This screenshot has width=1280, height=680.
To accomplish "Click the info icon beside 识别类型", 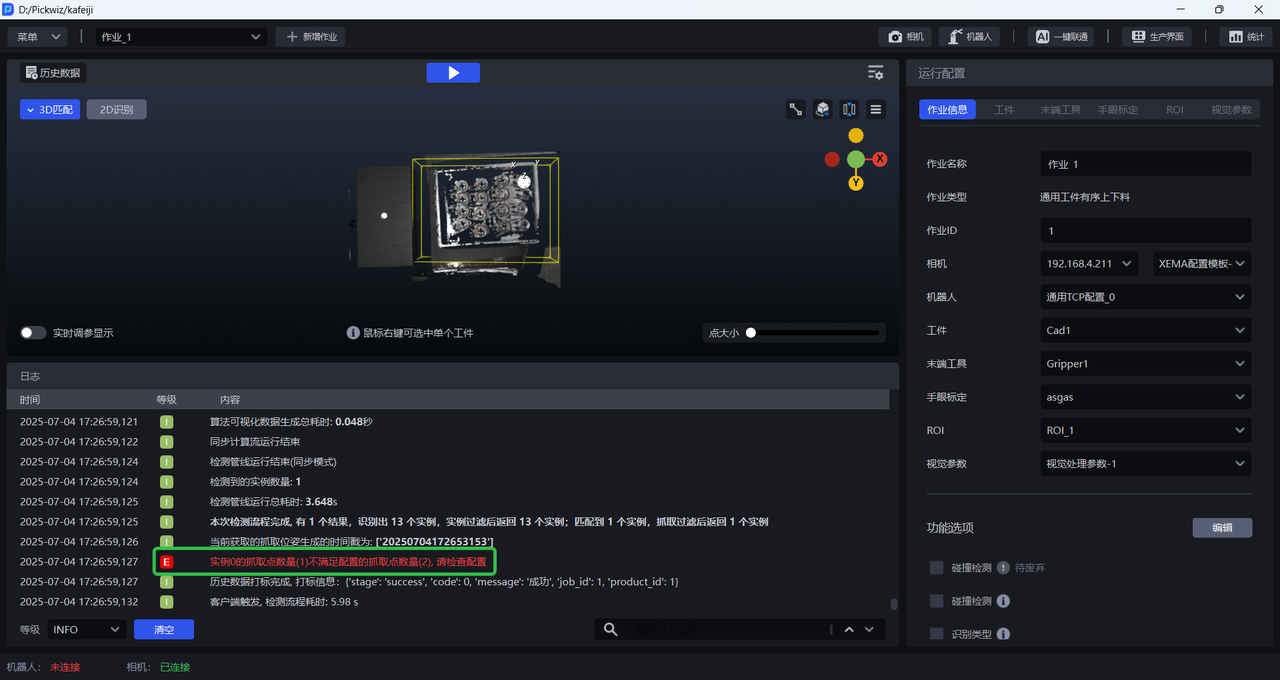I will (1003, 634).
